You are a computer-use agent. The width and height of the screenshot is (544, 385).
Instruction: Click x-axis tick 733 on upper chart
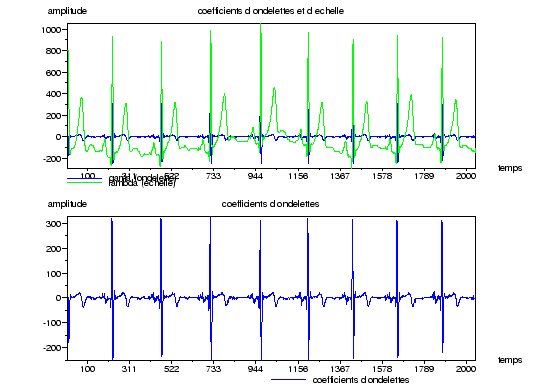pyautogui.click(x=213, y=177)
